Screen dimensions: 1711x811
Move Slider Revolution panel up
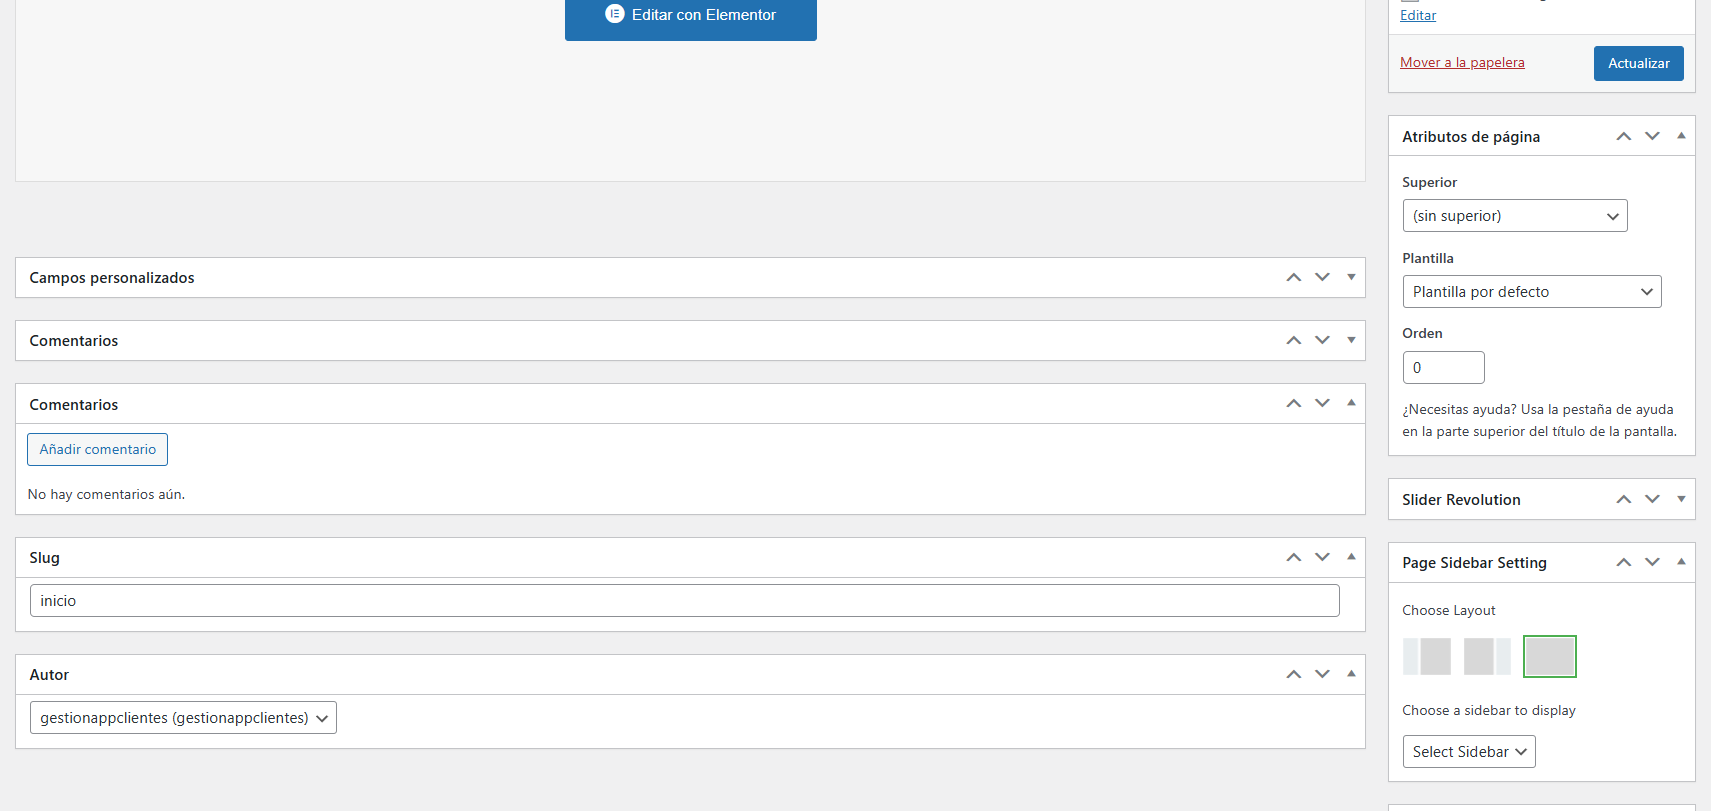[x=1624, y=499]
